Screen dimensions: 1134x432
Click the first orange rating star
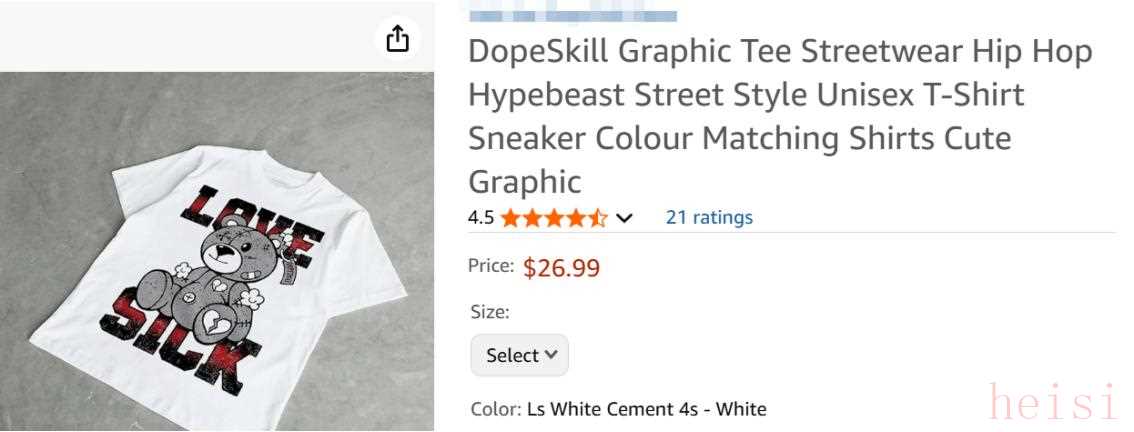click(x=509, y=218)
